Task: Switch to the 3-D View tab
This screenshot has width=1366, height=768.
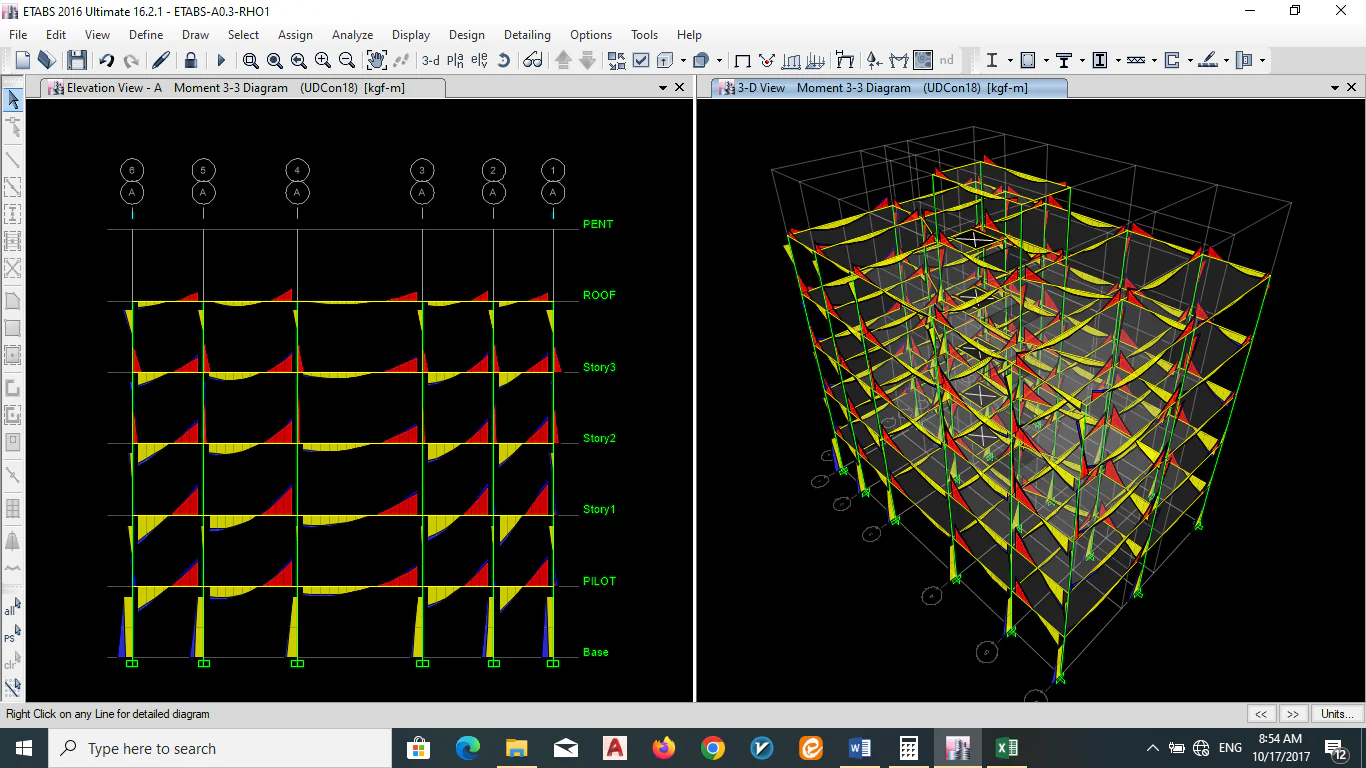Action: [x=760, y=88]
